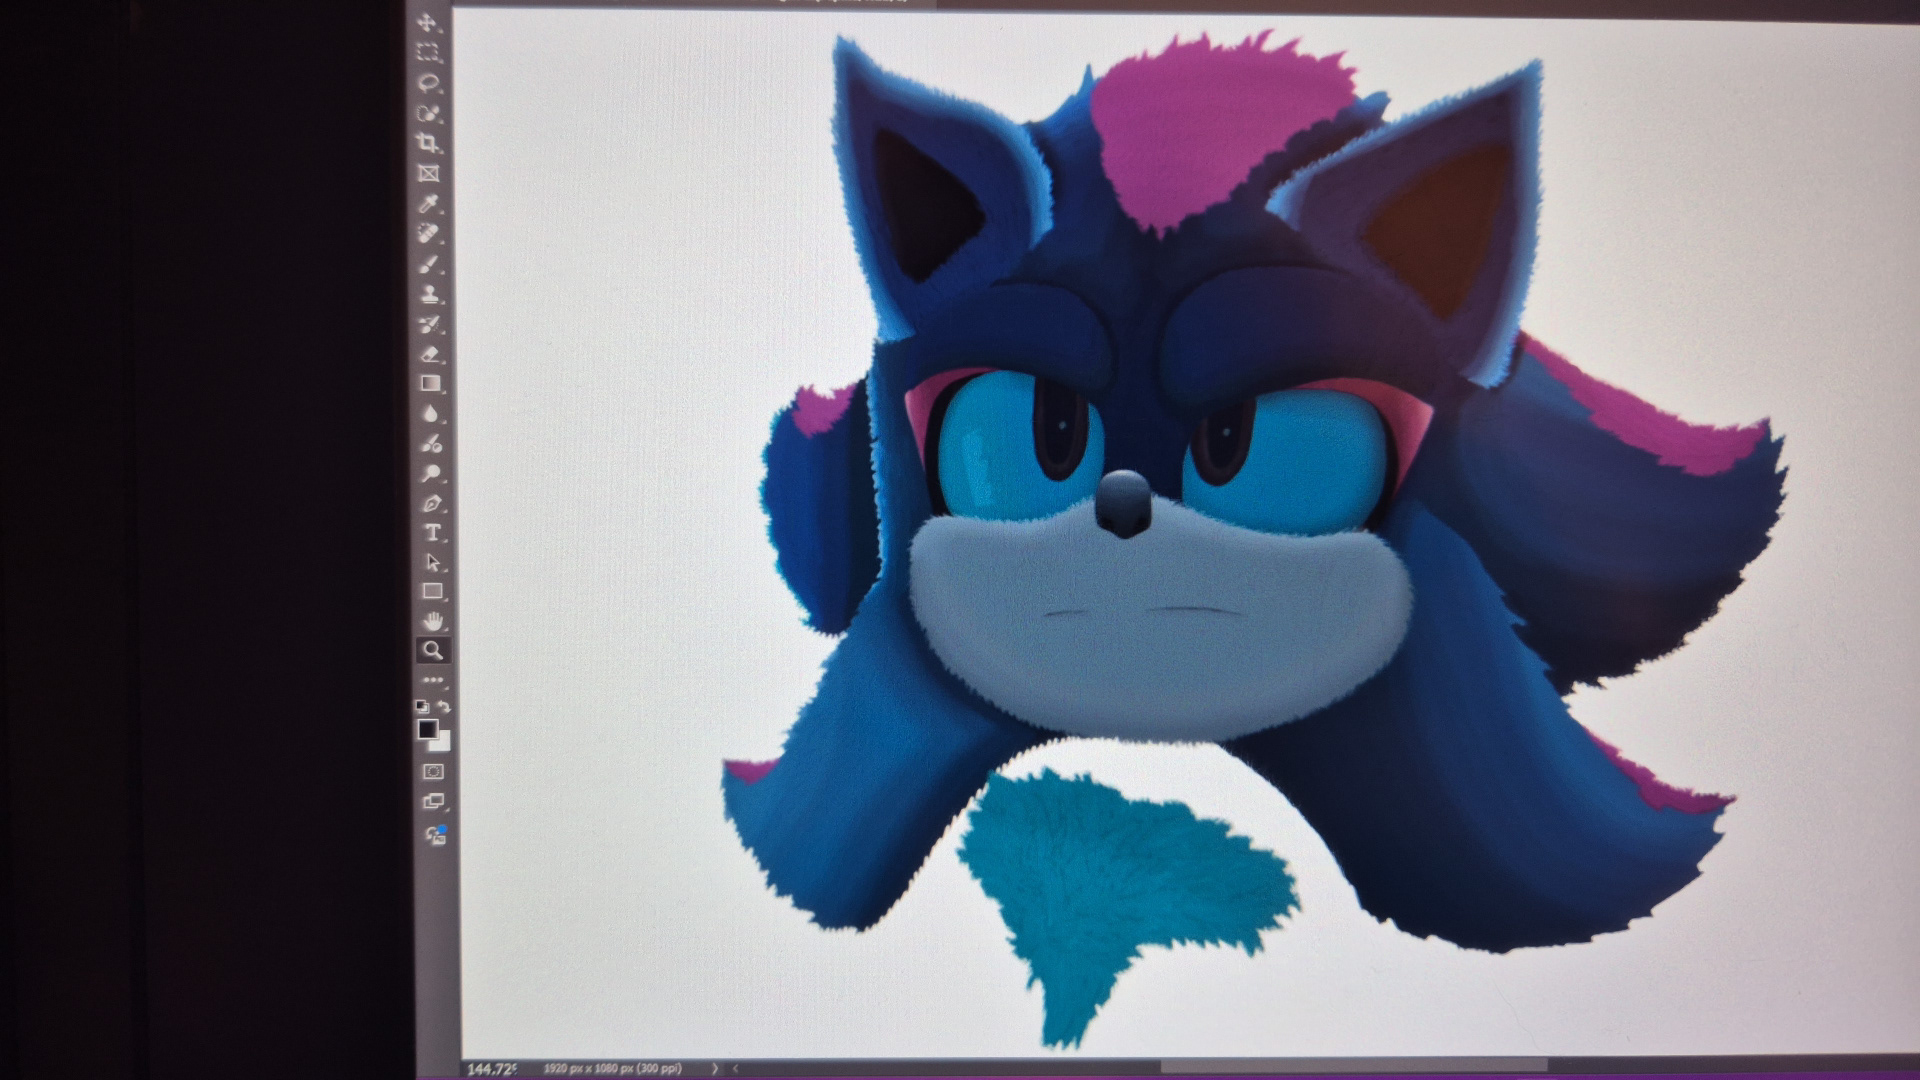Select the Gradient tool
Image resolution: width=1920 pixels, height=1080 pixels.
point(431,383)
